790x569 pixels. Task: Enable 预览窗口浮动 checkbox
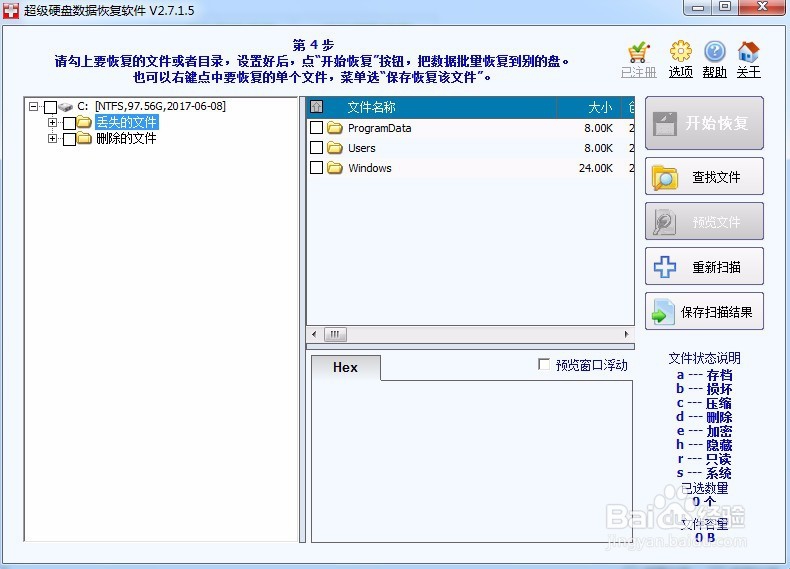pyautogui.click(x=544, y=364)
